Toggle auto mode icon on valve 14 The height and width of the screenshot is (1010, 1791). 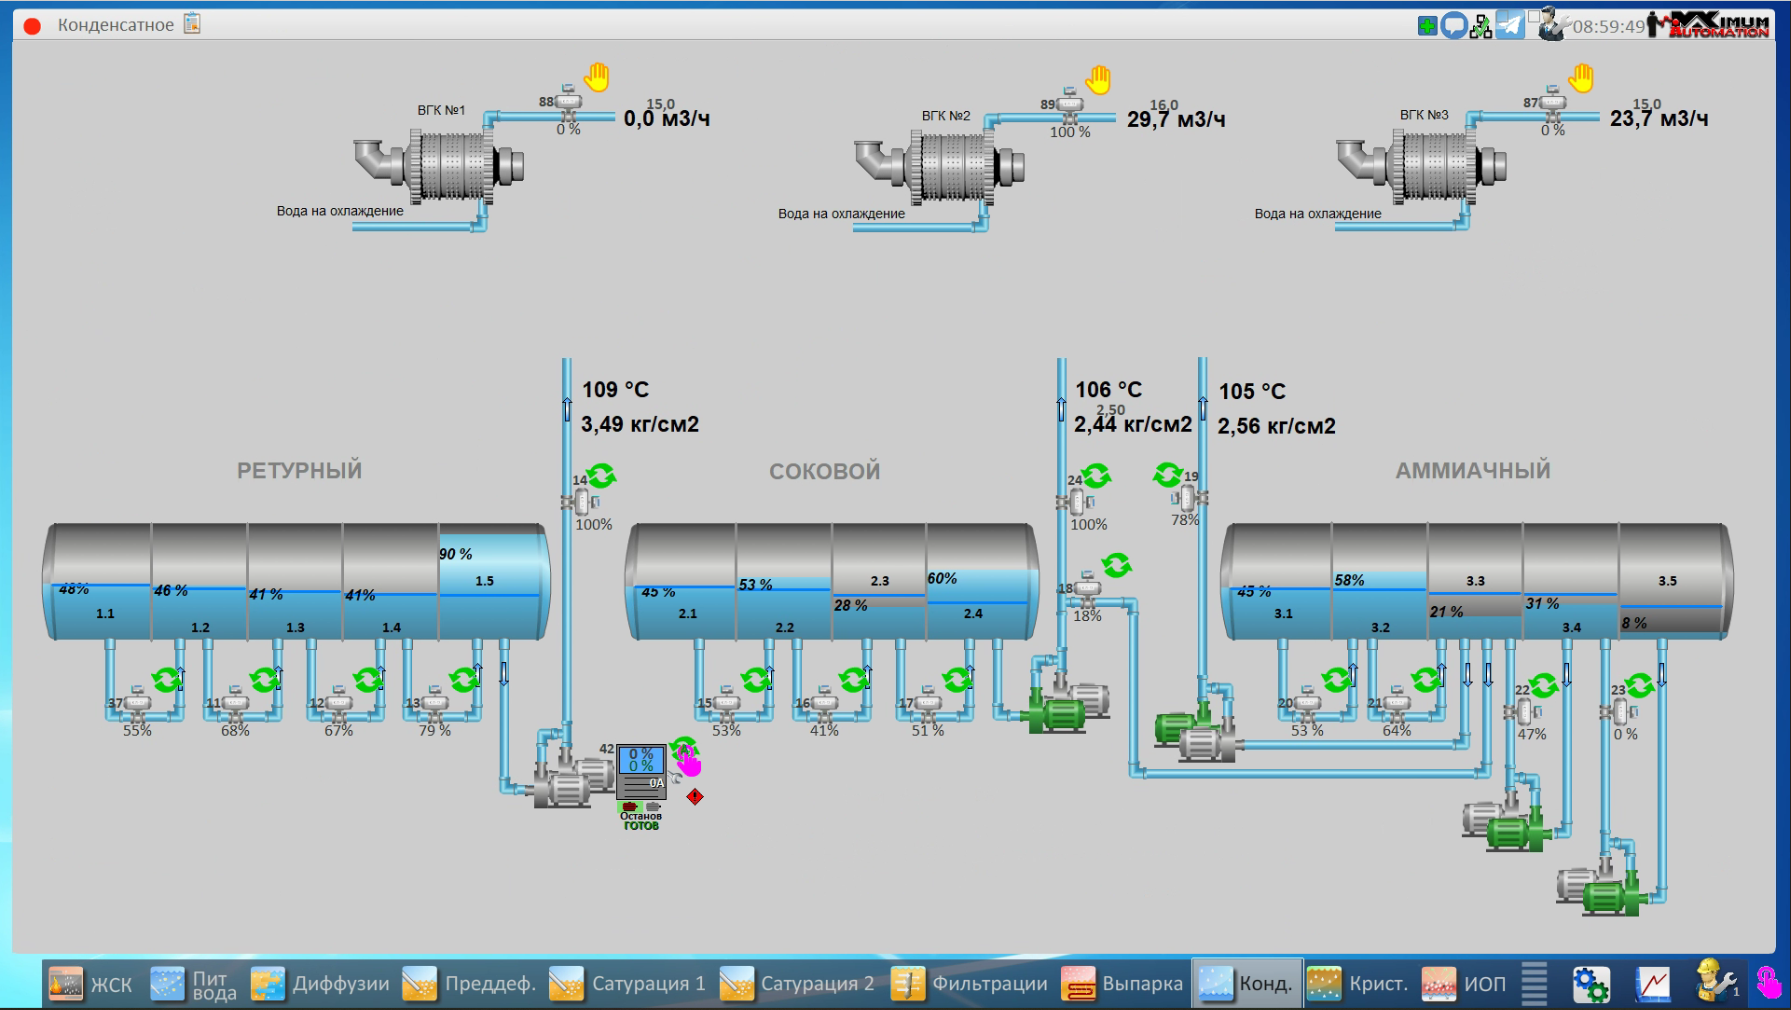(601, 475)
